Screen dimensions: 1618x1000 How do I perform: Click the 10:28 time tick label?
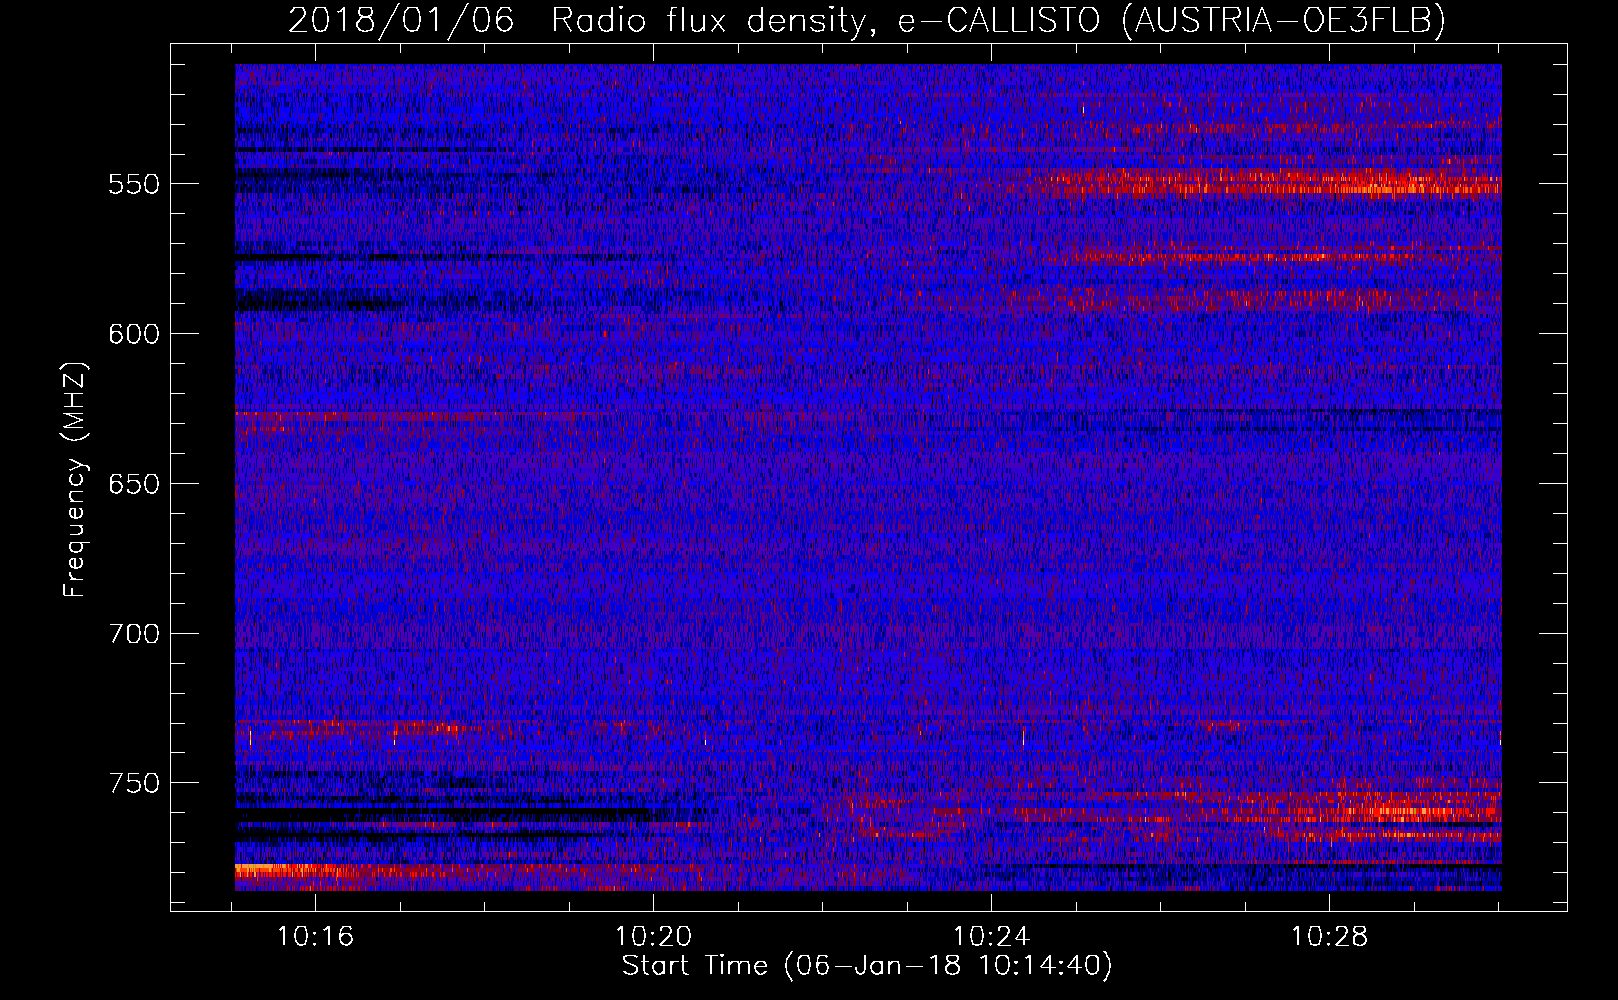tap(1329, 937)
